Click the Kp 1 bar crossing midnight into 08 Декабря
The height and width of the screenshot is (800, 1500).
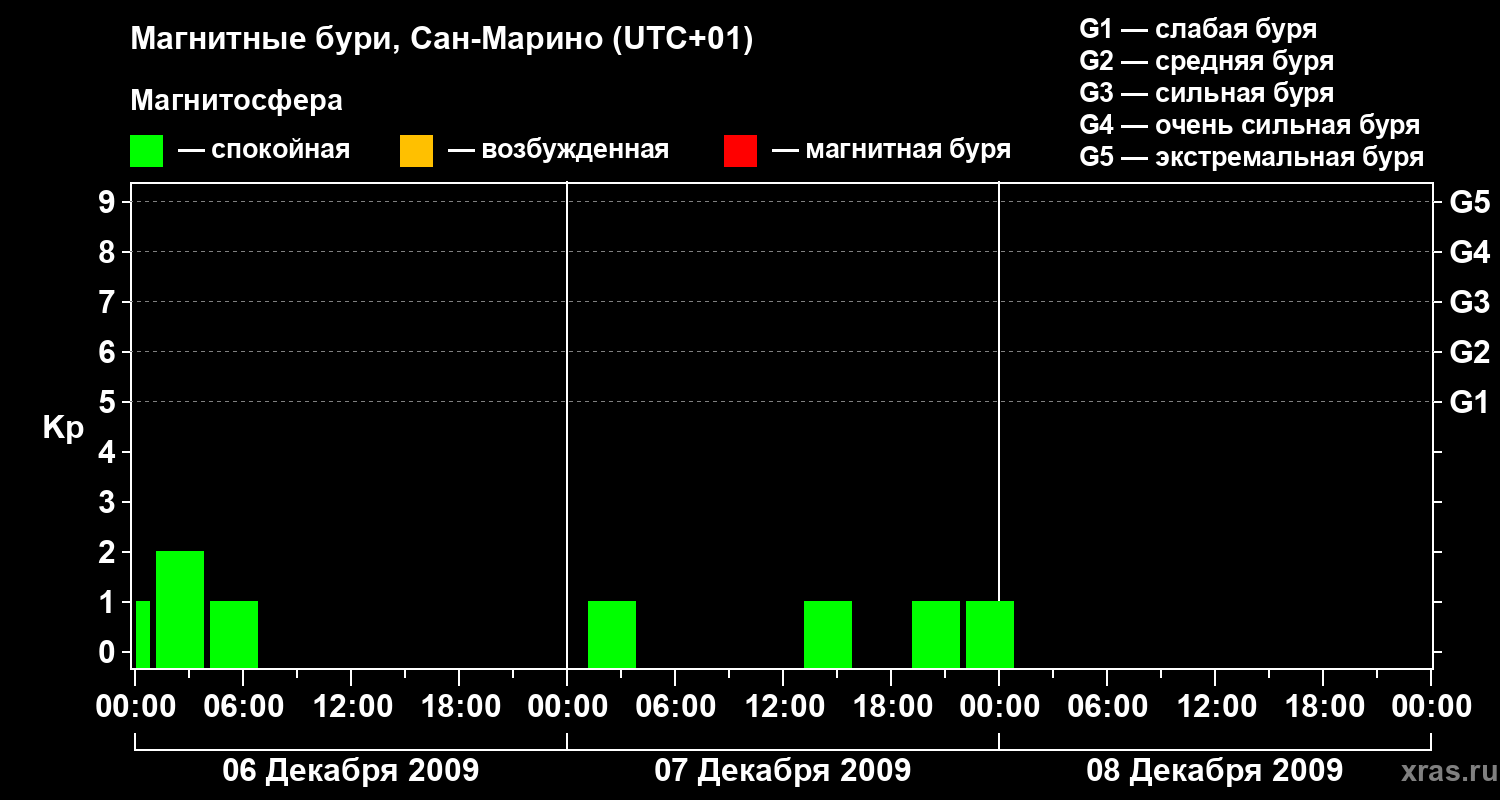990,634
